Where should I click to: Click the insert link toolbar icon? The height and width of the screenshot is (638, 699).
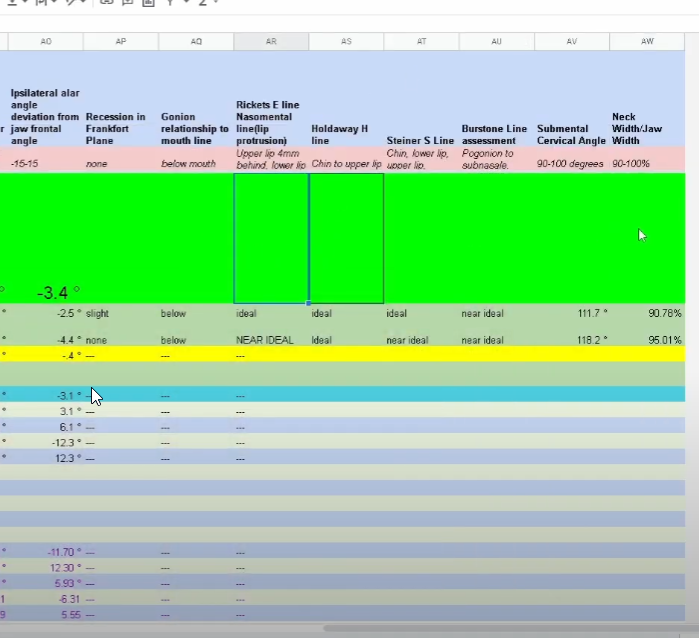click(x=105, y=2)
